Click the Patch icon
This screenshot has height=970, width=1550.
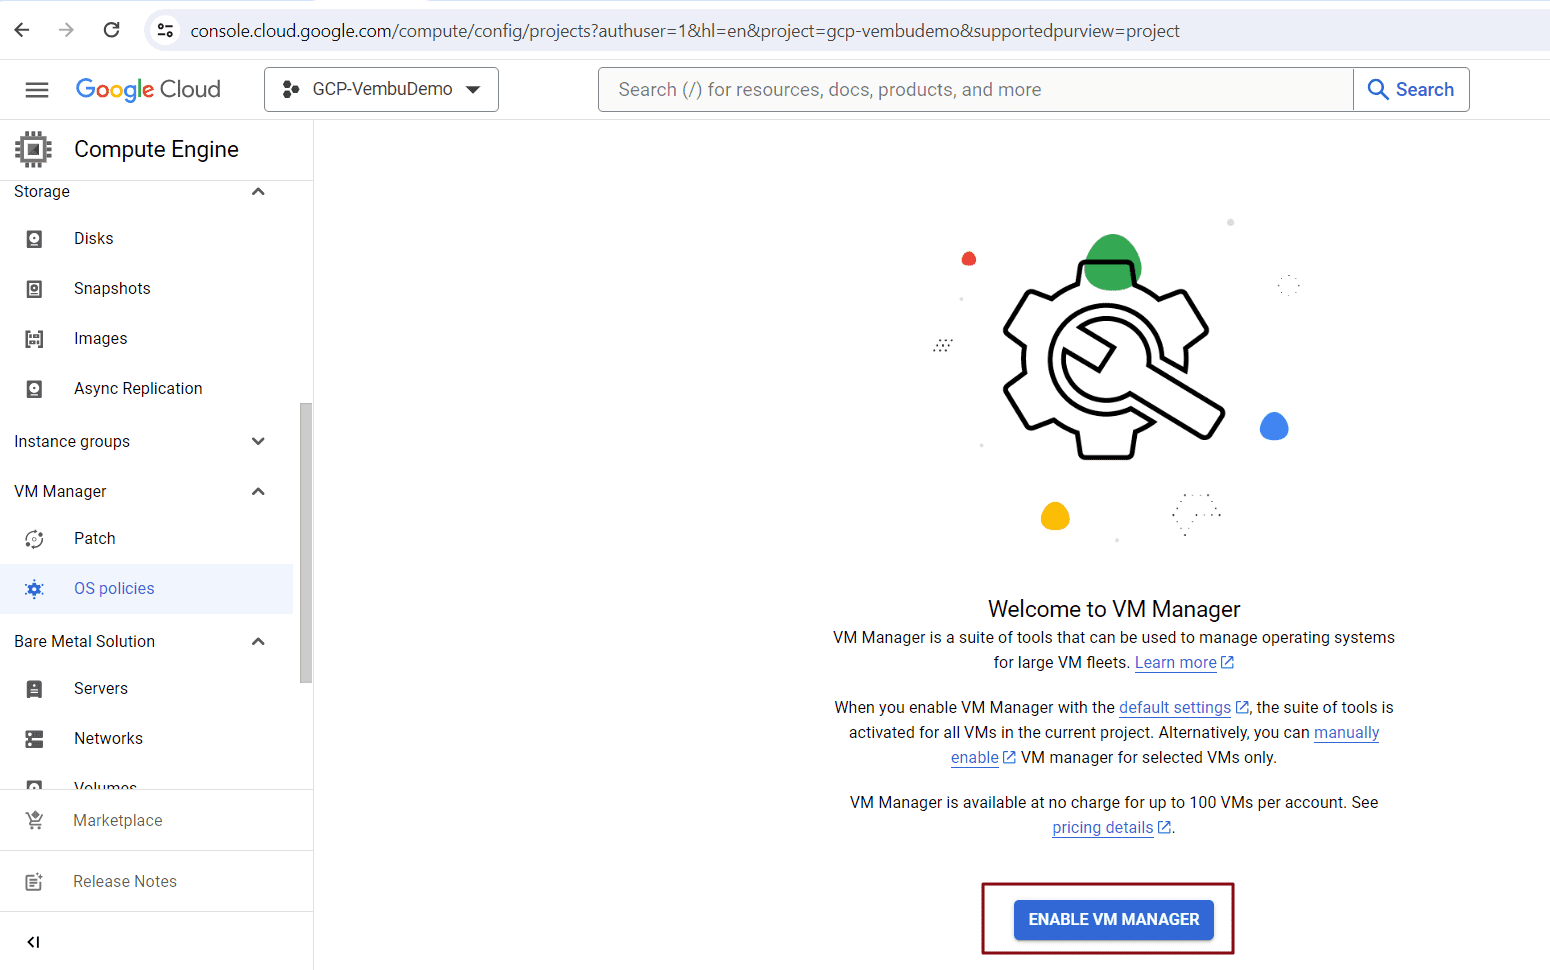click(x=34, y=539)
